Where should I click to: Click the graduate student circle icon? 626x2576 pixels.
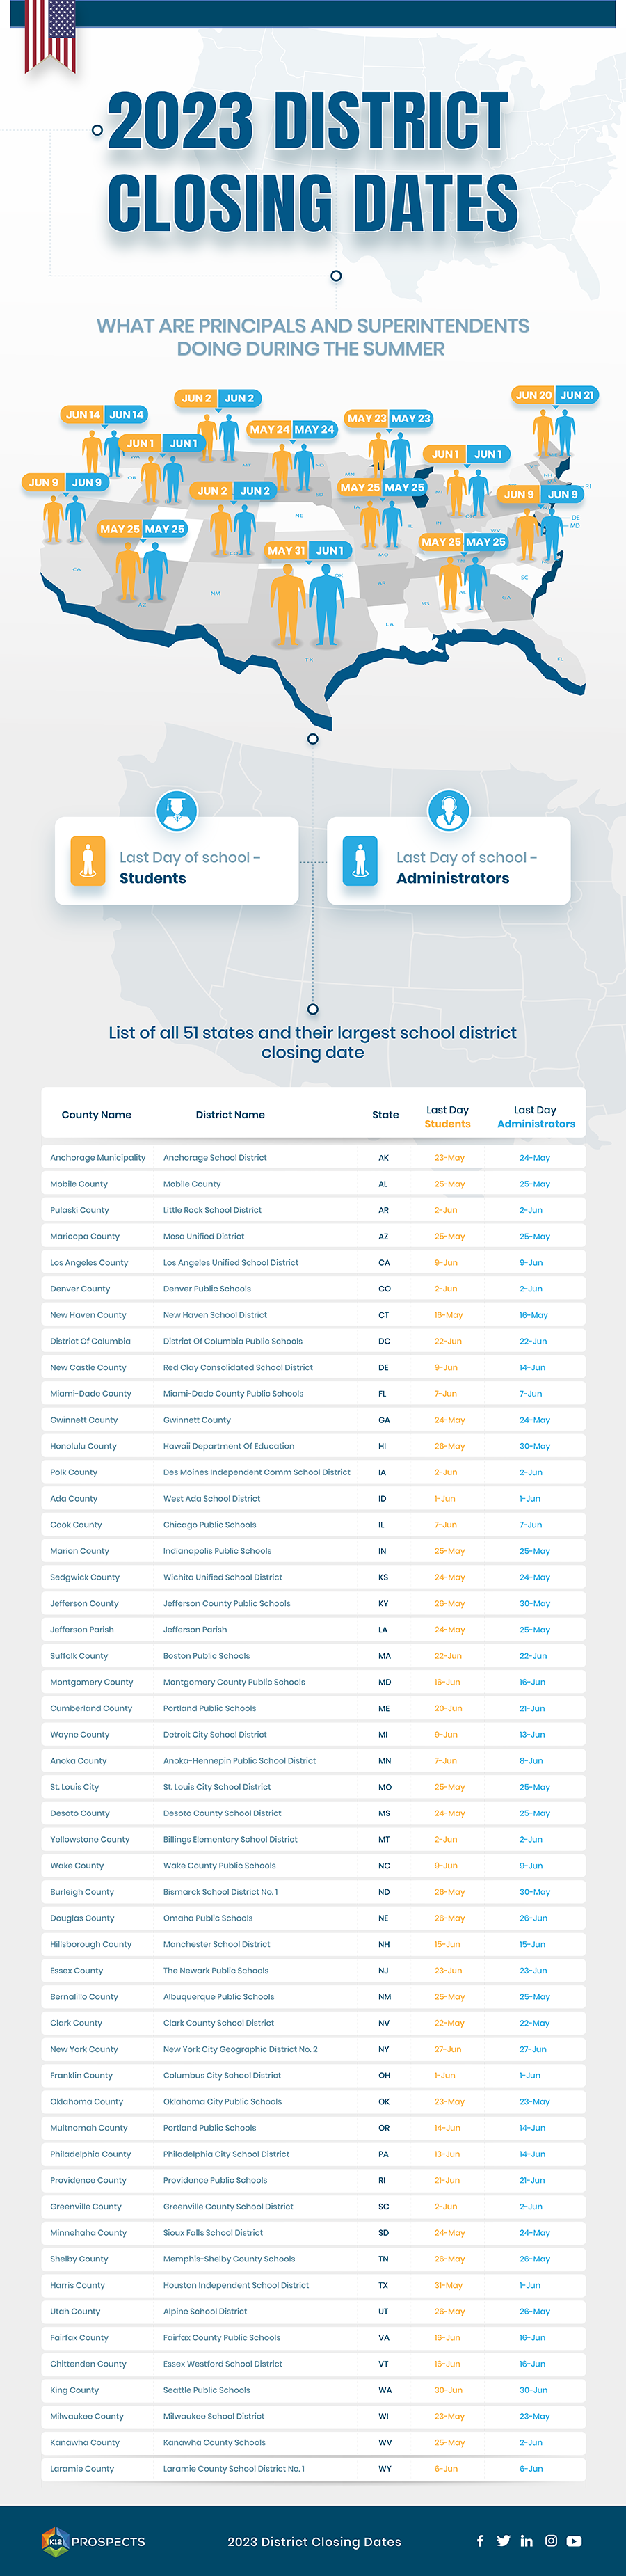[177, 810]
